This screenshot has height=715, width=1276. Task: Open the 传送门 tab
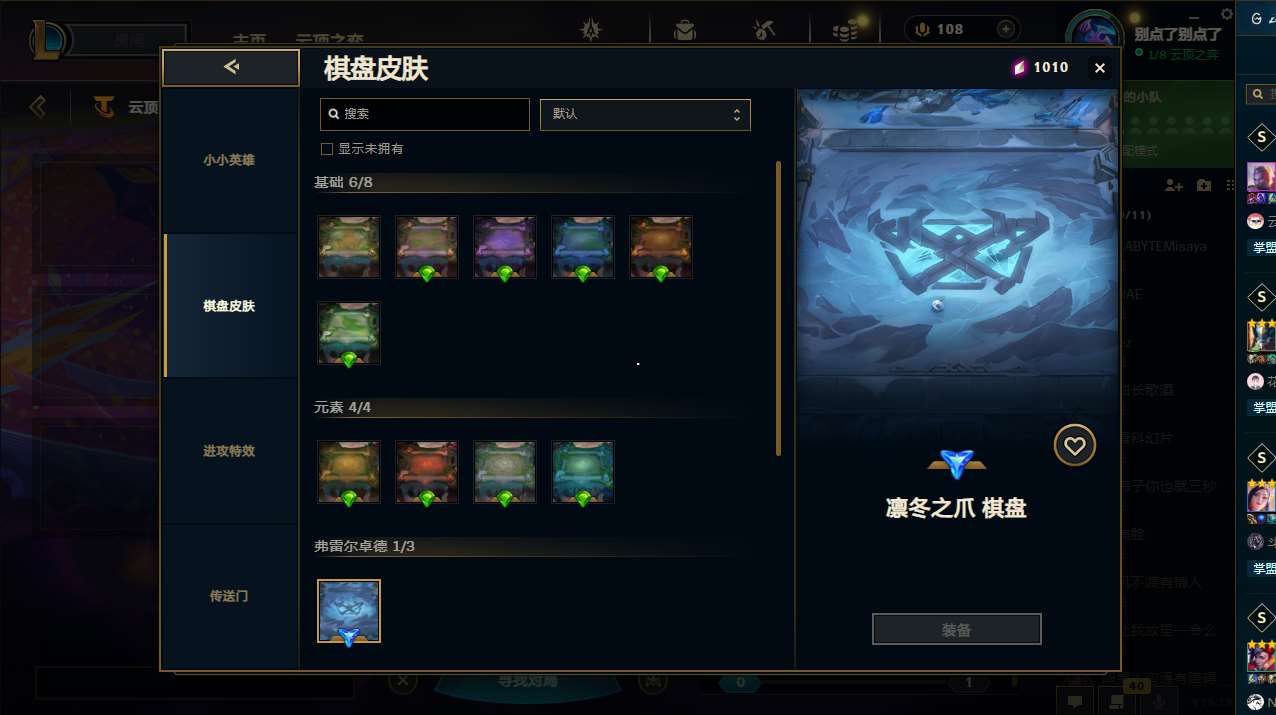[x=229, y=596]
